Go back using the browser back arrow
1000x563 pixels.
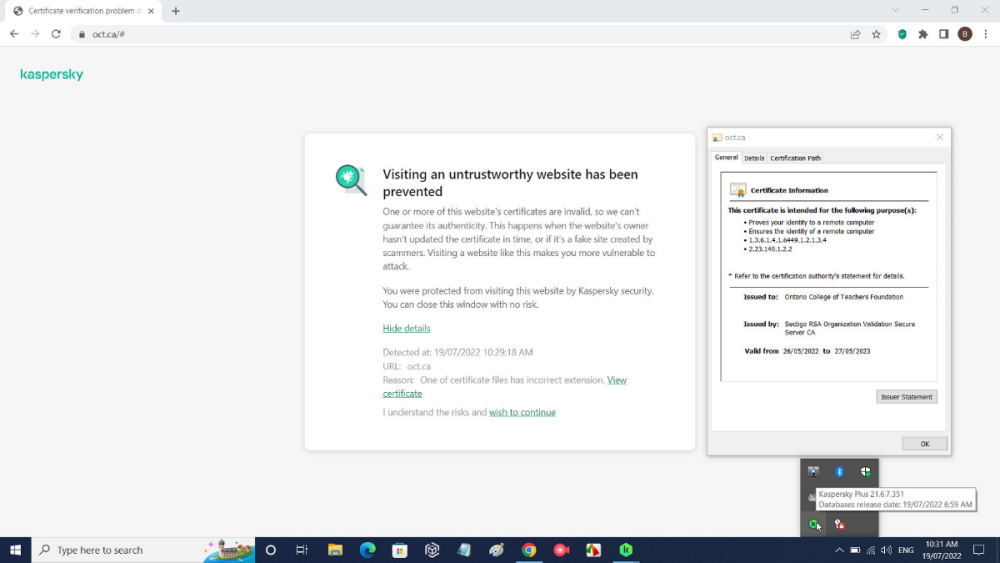coord(14,34)
